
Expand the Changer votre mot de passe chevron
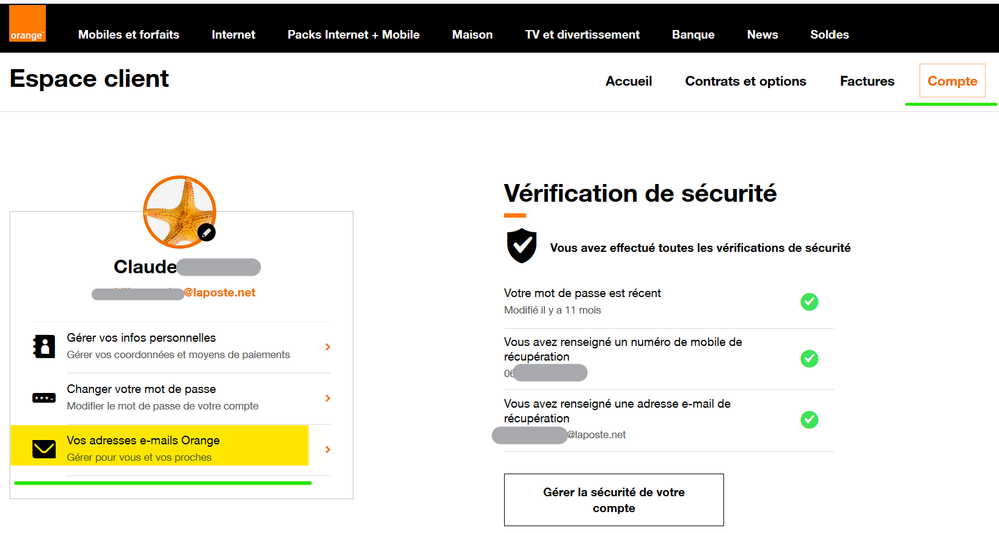(328, 398)
